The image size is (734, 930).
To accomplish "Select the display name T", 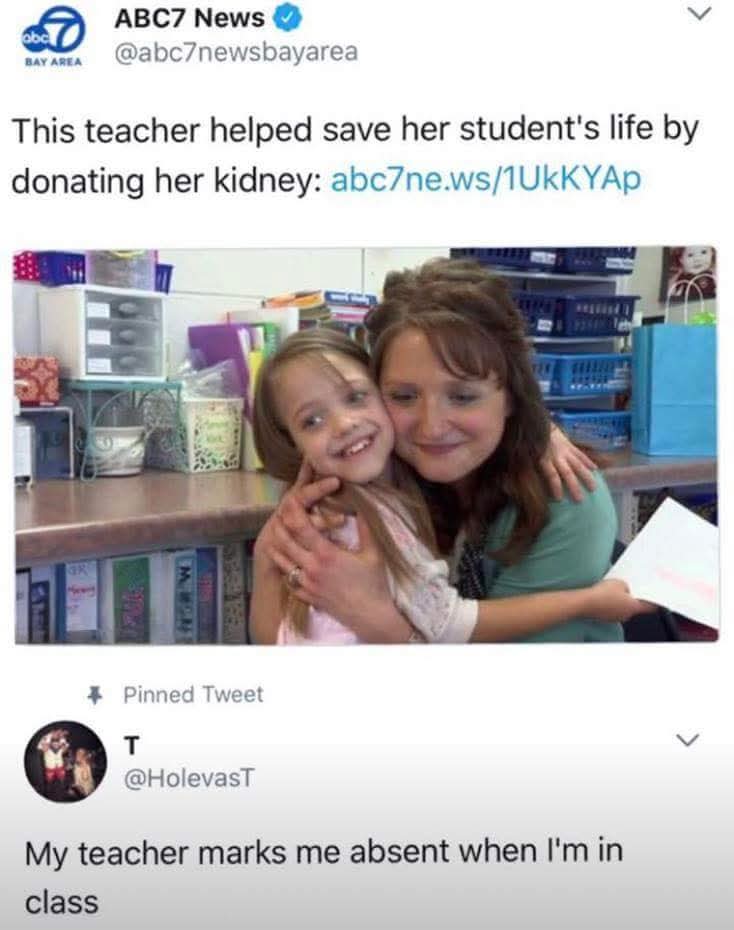I will pyautogui.click(x=132, y=745).
